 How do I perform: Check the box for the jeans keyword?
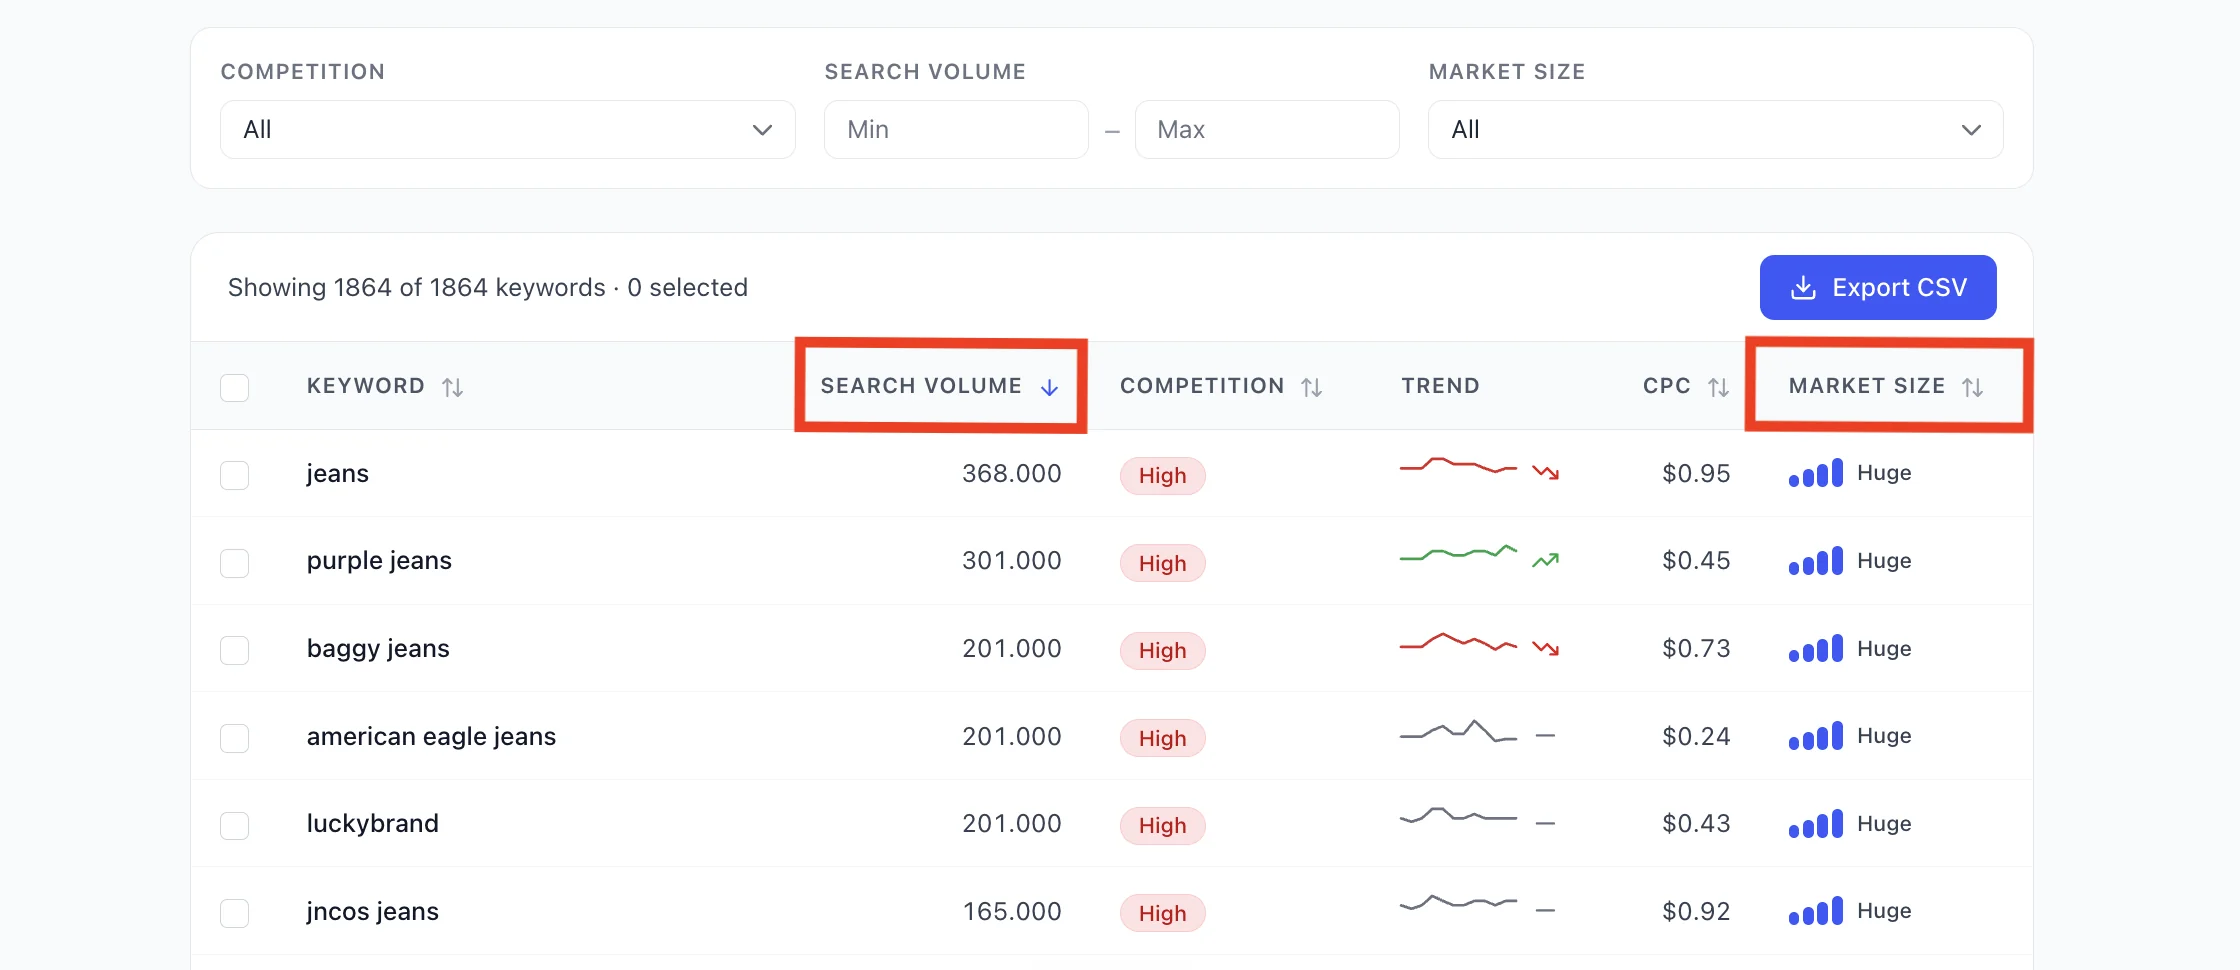pos(235,475)
